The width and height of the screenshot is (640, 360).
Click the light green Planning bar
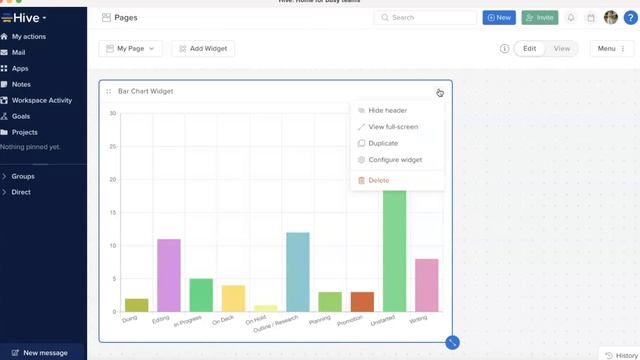click(x=330, y=302)
